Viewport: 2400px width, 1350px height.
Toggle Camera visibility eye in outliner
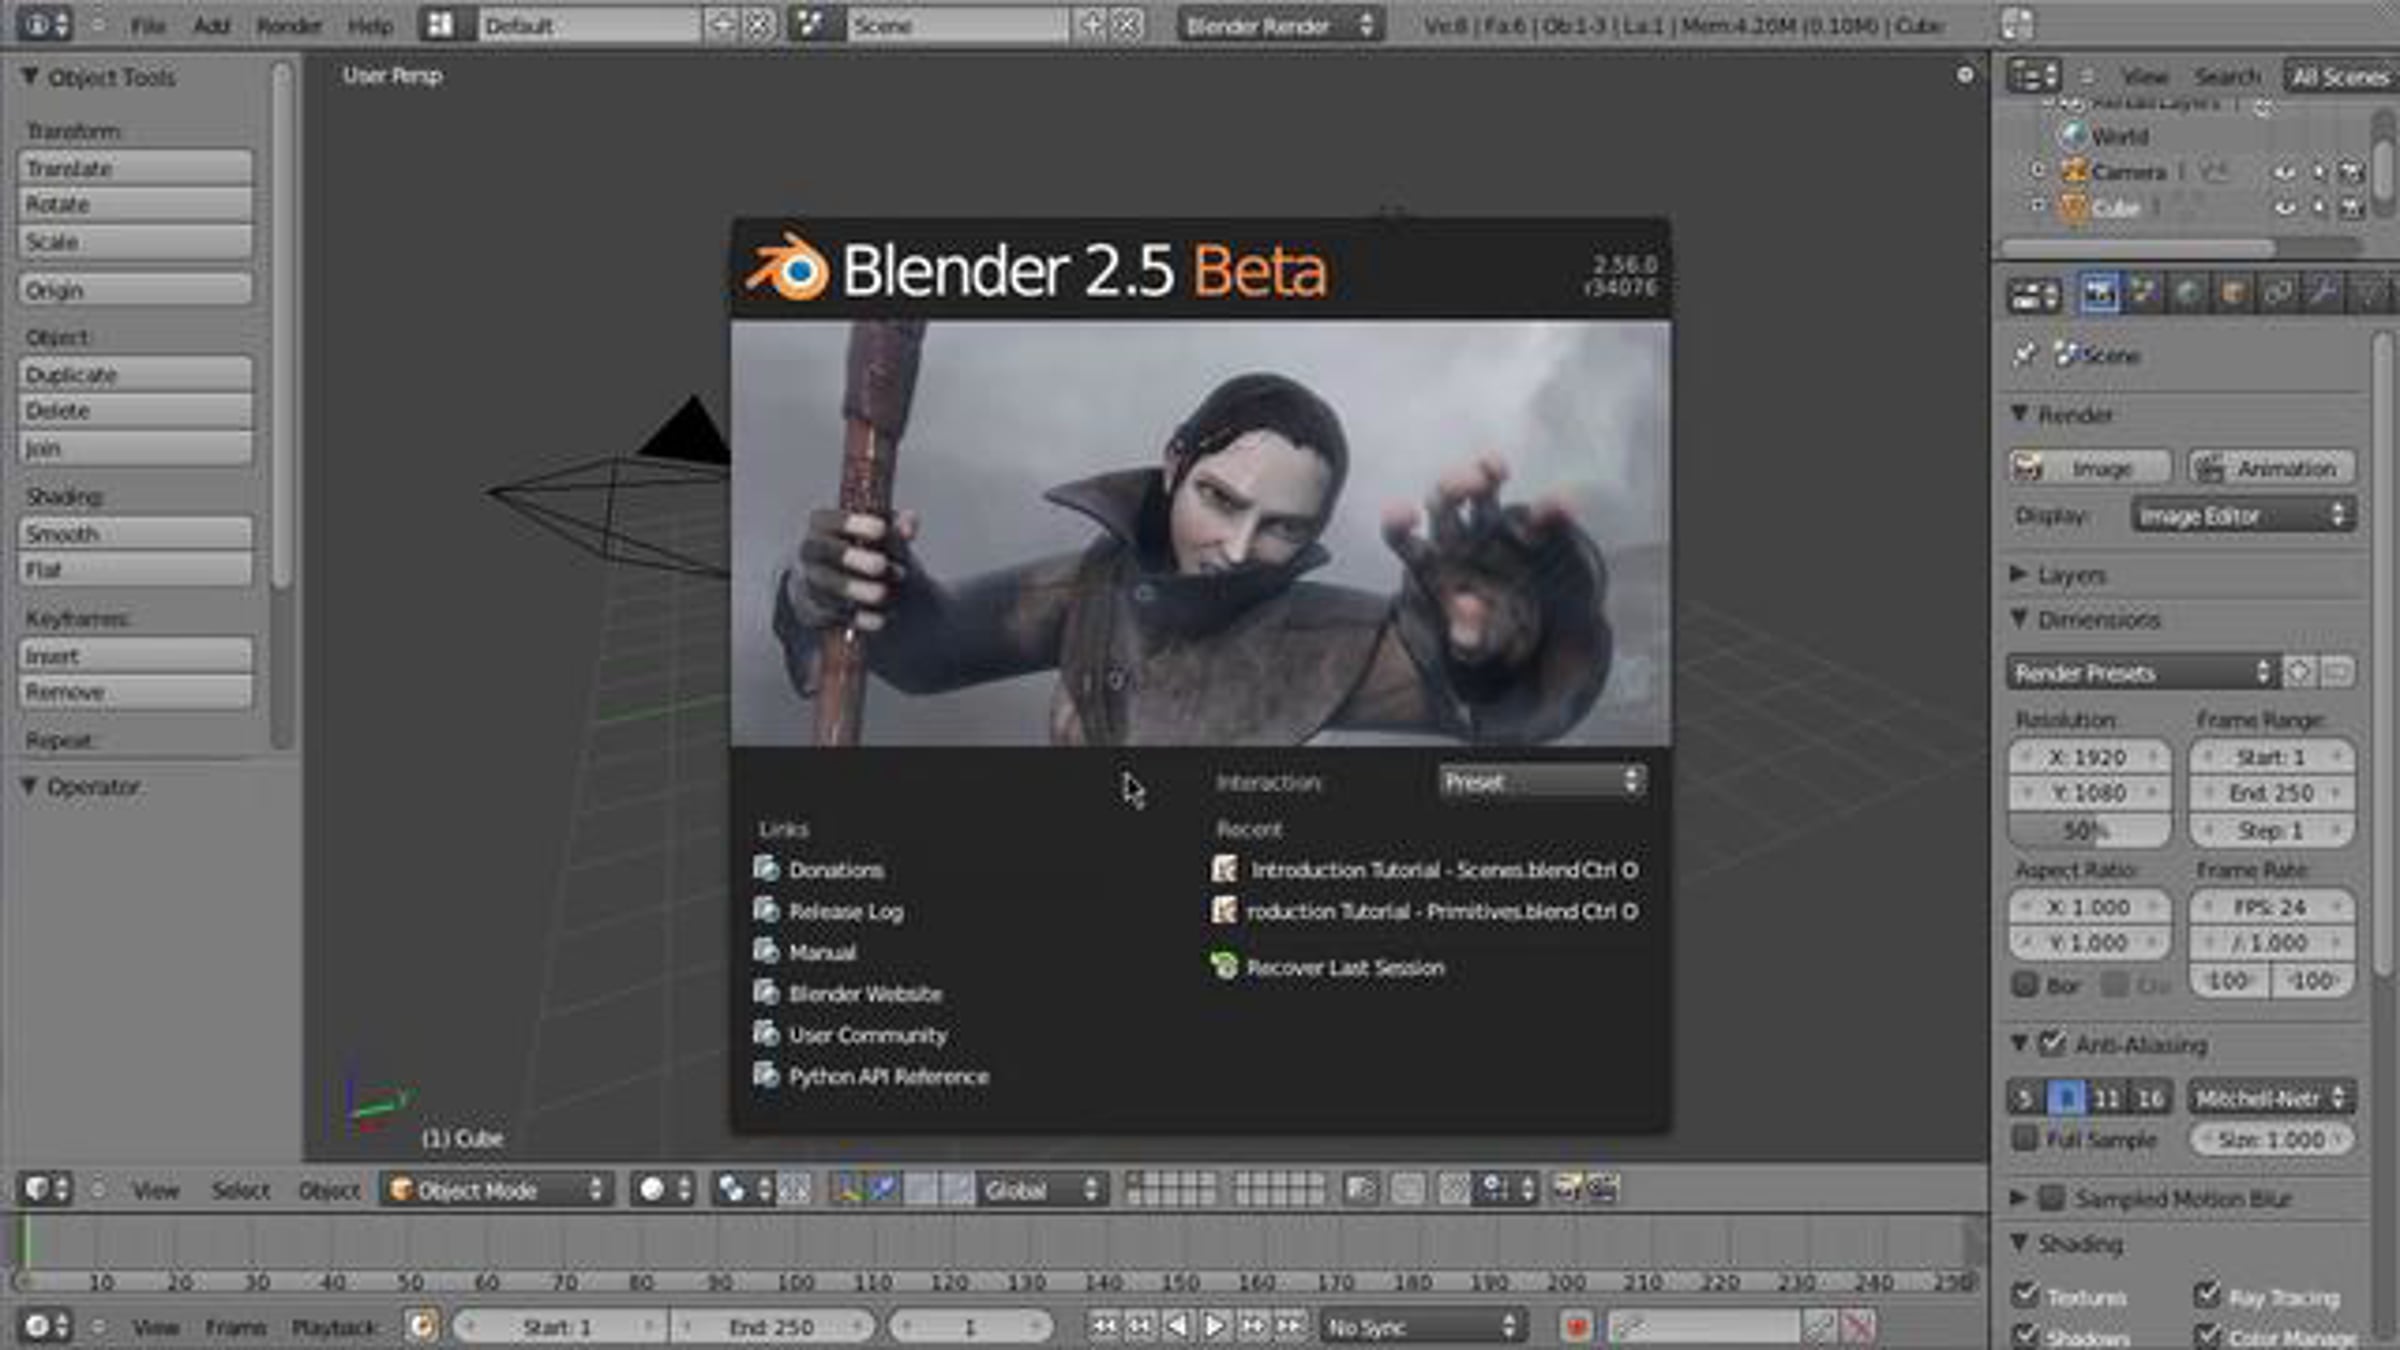click(2284, 172)
